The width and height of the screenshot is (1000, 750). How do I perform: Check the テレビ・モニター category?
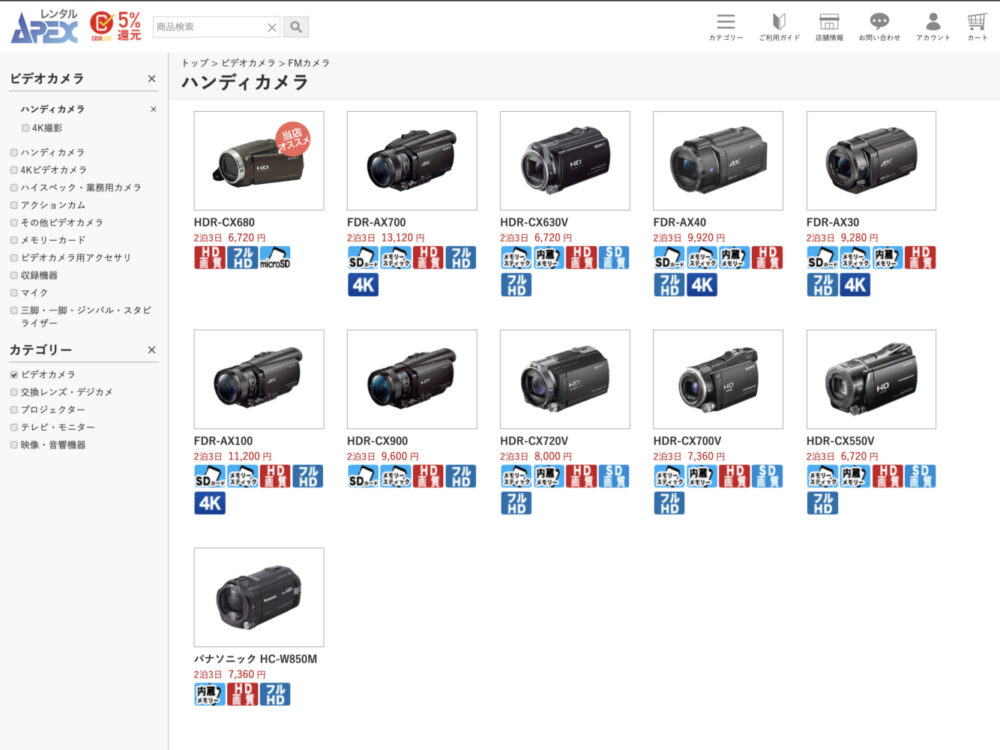coord(14,427)
